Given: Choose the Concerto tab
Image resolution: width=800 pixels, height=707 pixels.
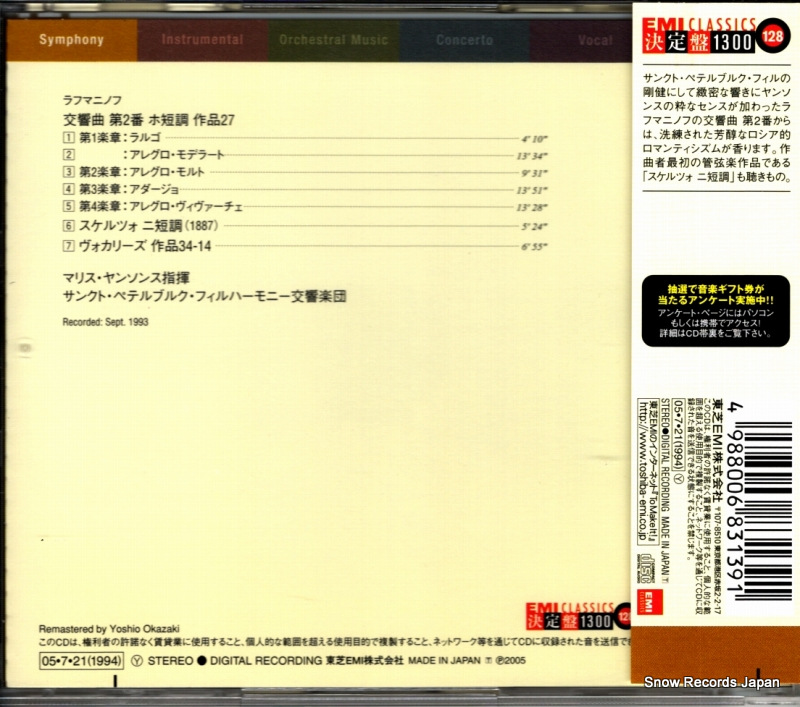Looking at the screenshot, I should [464, 40].
